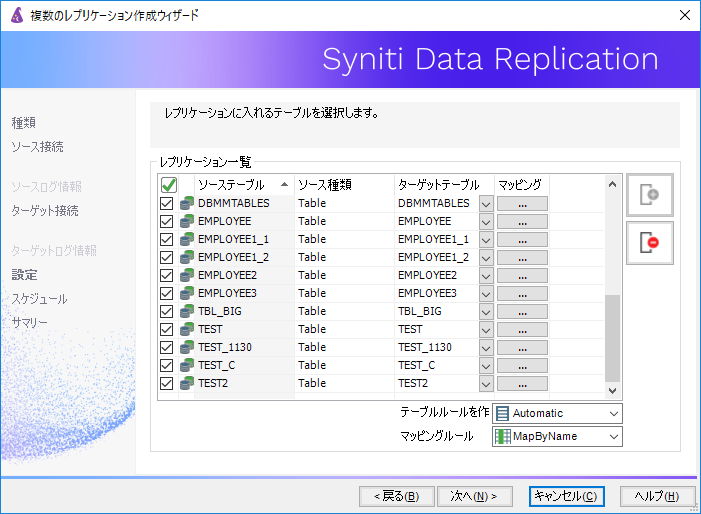Screen dimensions: 701x514
Task: Click the TBL_BIG row database icon
Action: tap(186, 311)
